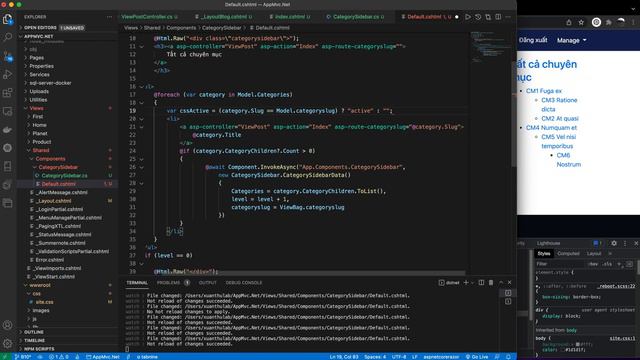
Task: Open the new-terminal launch profile dropdown arrow
Action: tap(473, 282)
